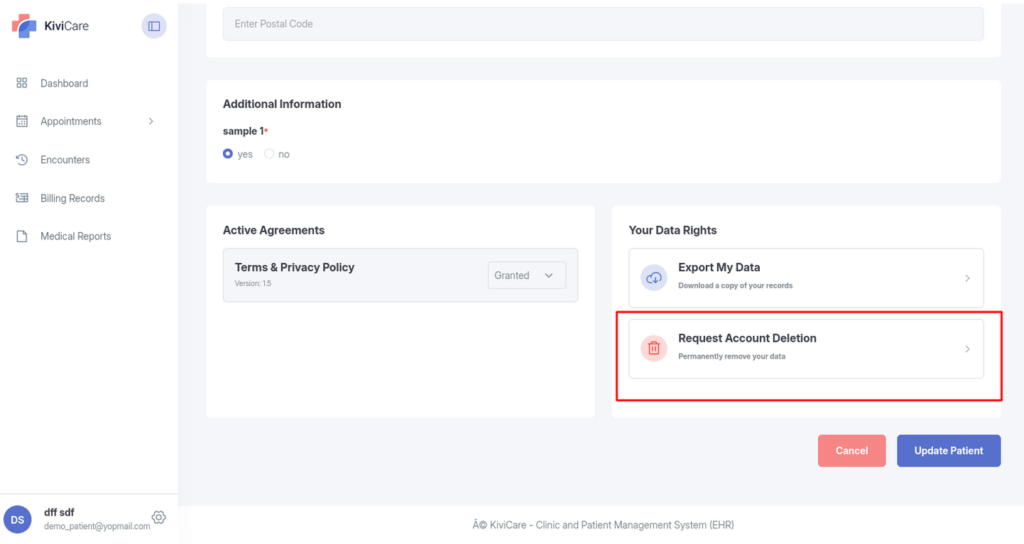Click chevron on Export My Data row
The width and height of the screenshot is (1024, 544).
(967, 278)
